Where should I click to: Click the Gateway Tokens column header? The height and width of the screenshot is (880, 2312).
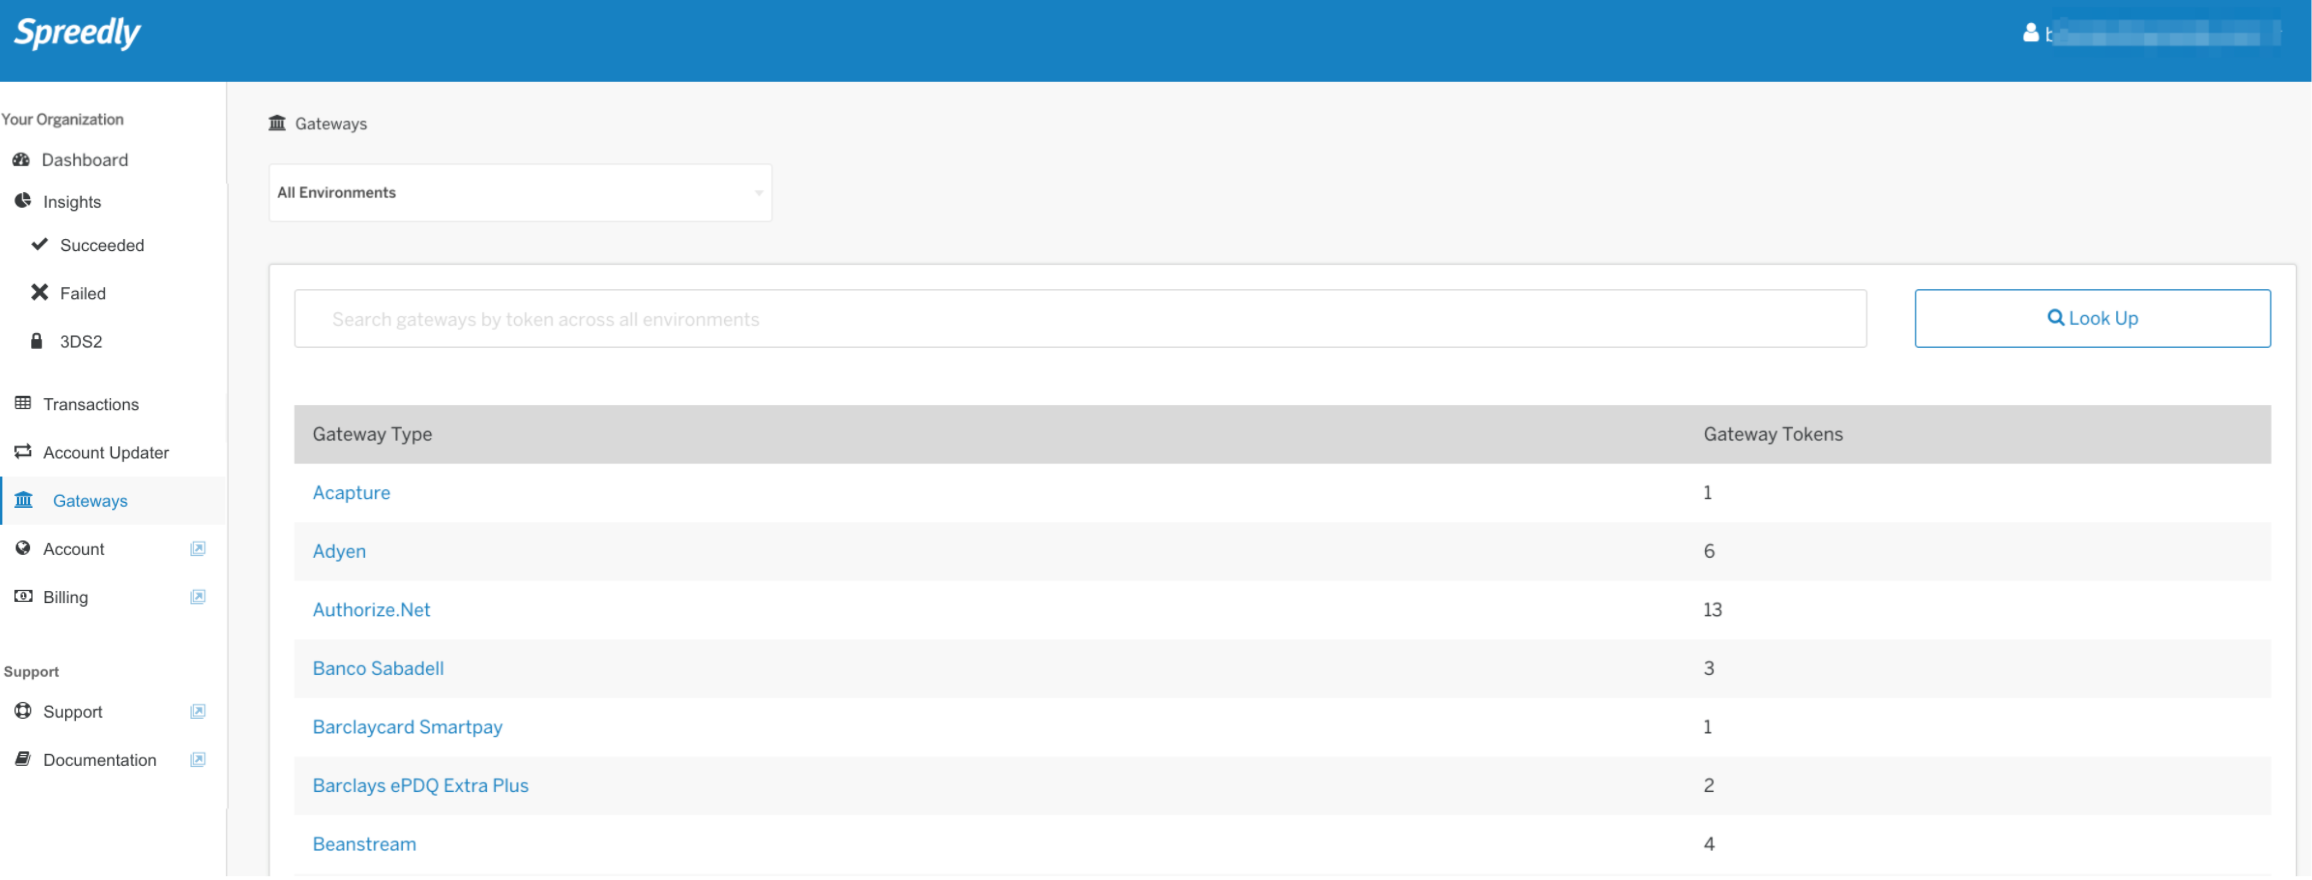pyautogui.click(x=1773, y=434)
